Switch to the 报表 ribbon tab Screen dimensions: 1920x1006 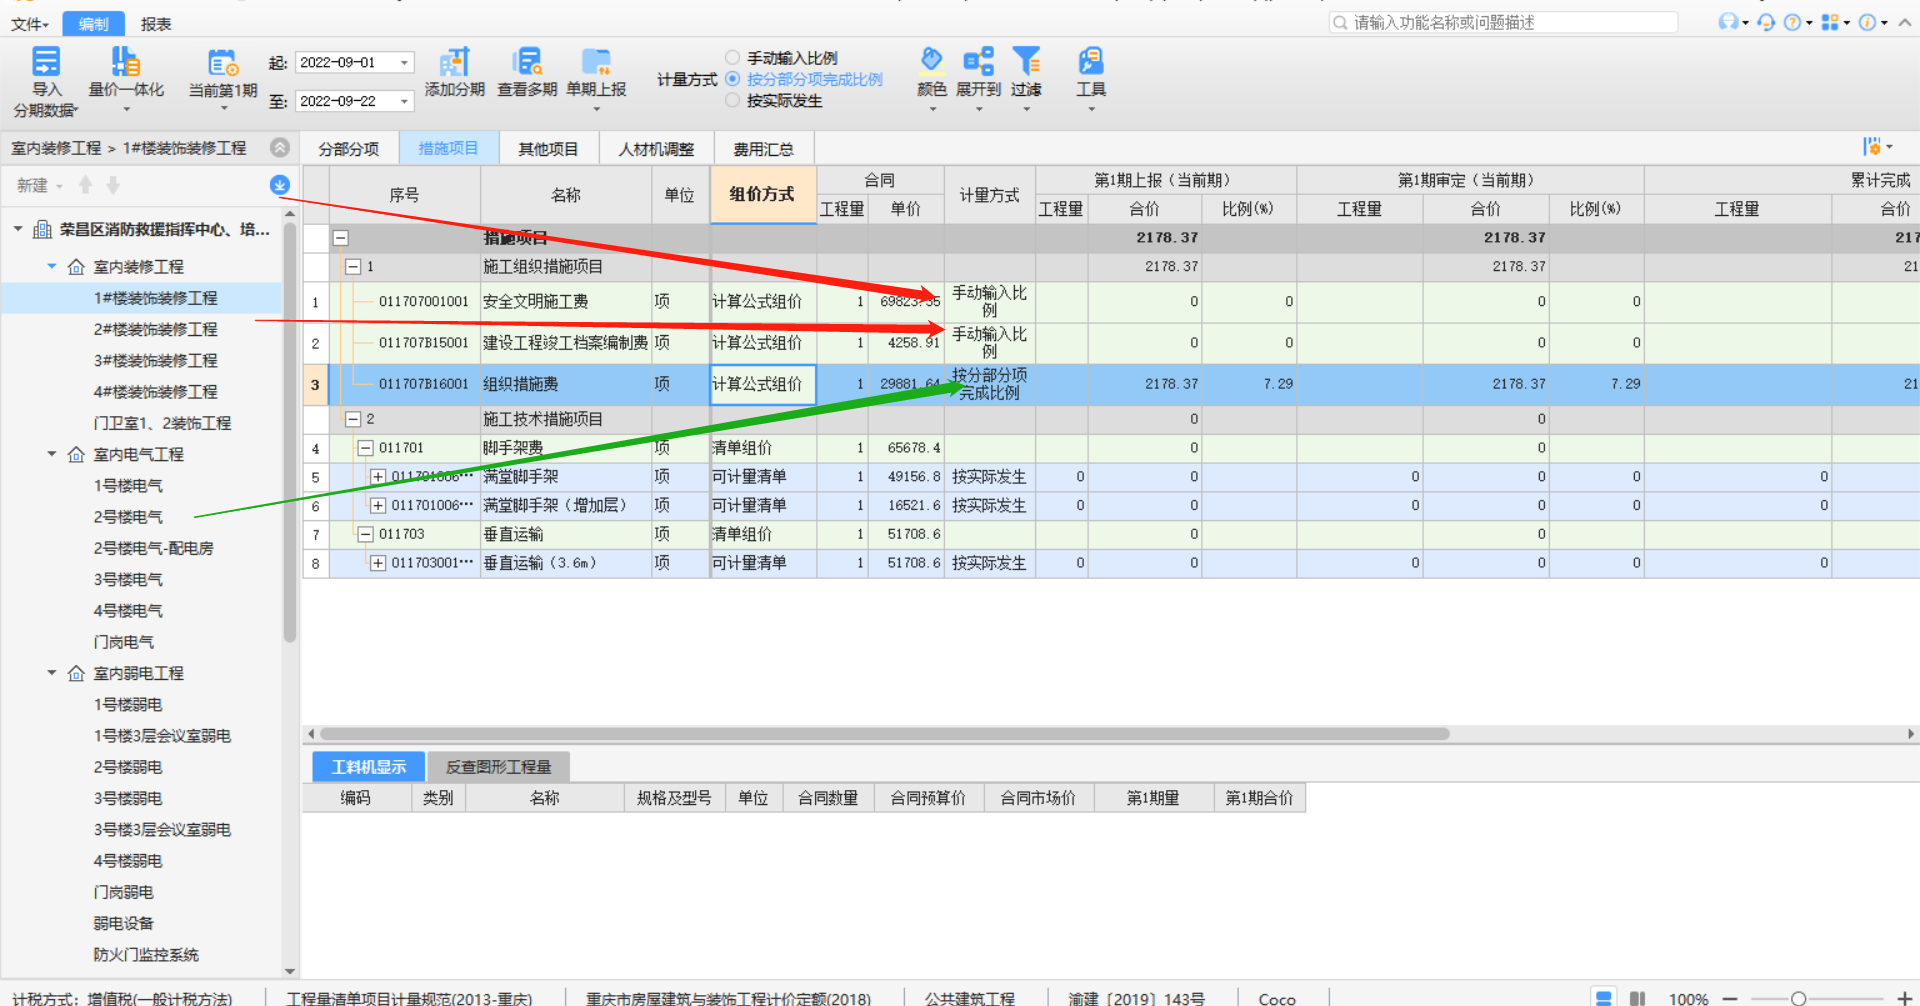156,24
